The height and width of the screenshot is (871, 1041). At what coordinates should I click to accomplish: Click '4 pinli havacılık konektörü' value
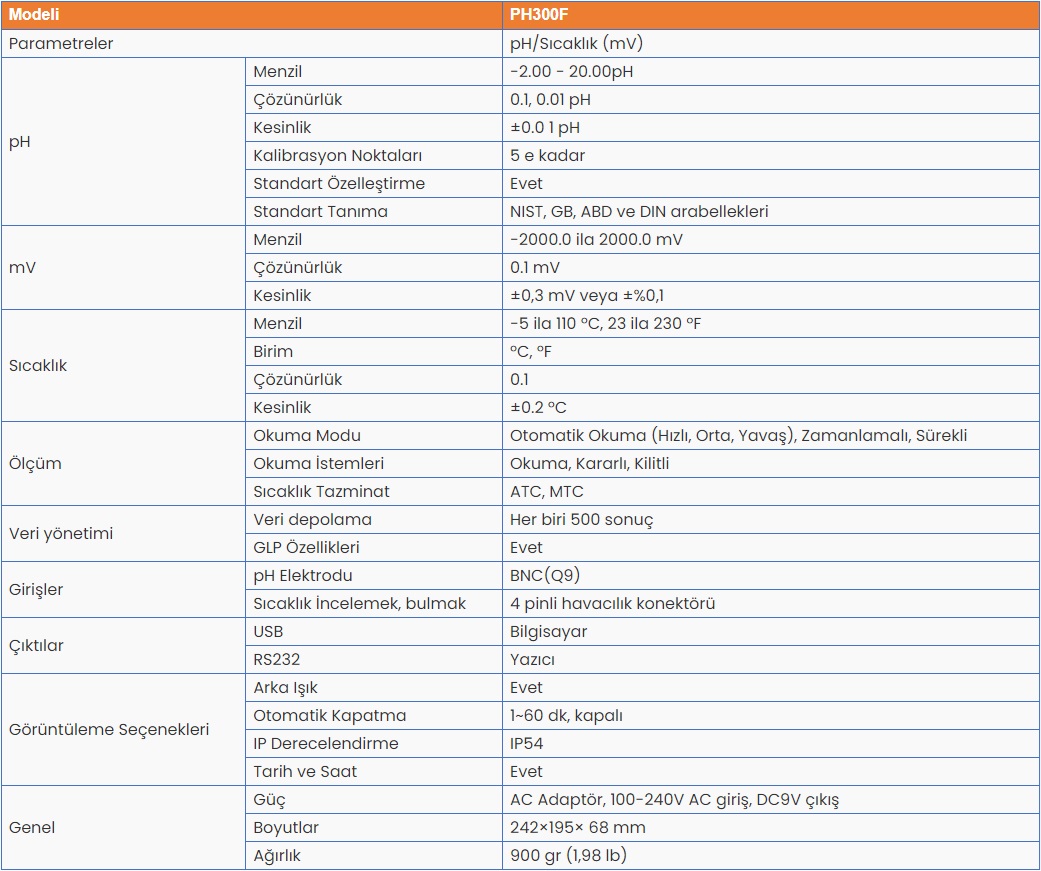click(x=613, y=603)
